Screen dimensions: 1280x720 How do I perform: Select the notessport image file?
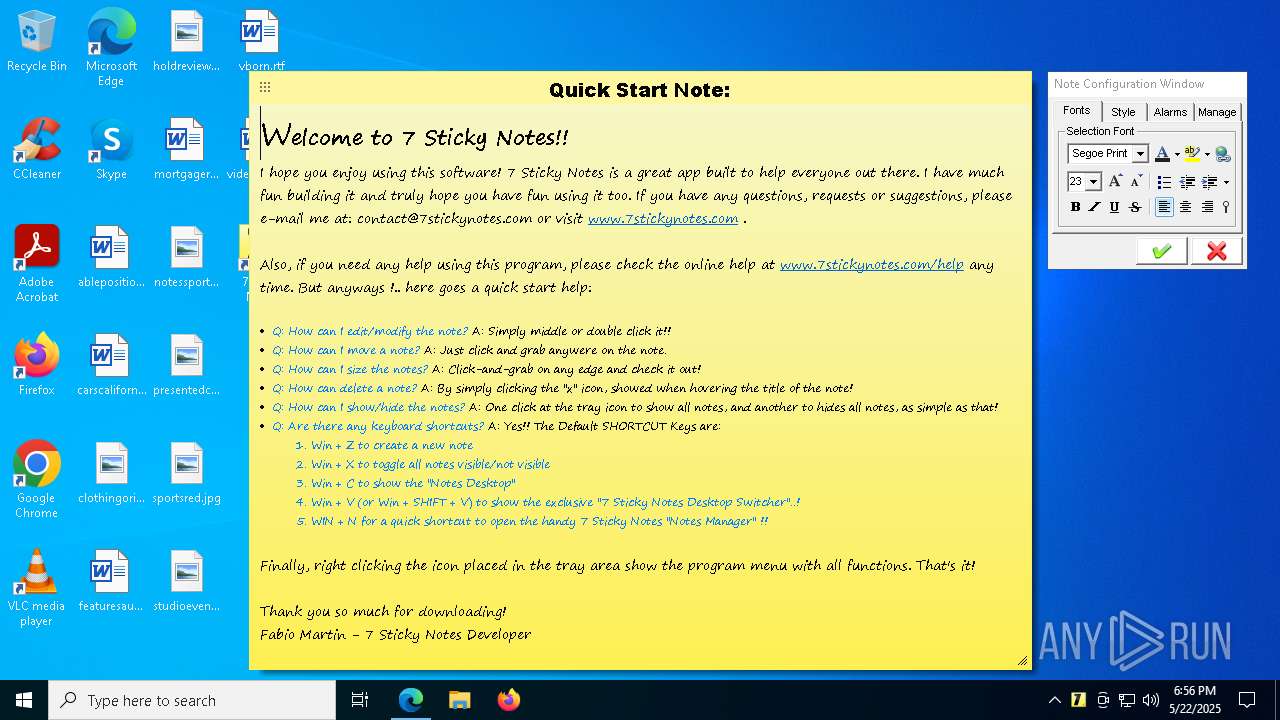186,256
